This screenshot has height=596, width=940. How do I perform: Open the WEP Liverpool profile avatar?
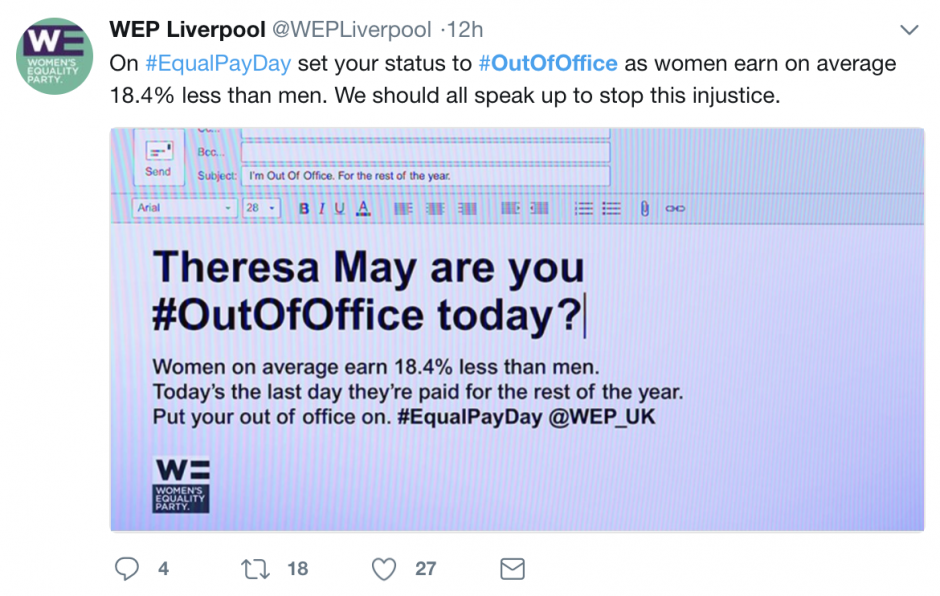(x=55, y=56)
